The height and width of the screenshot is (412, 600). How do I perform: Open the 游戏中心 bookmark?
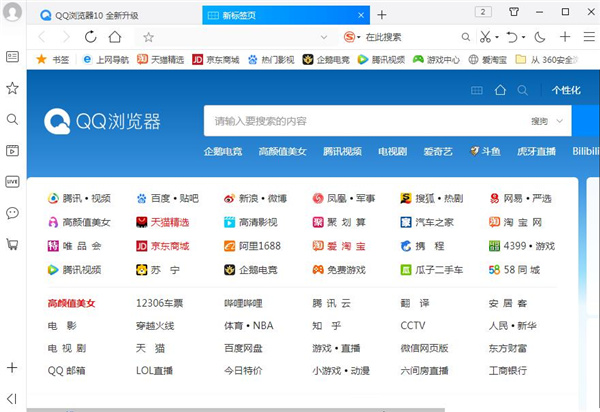(436, 59)
